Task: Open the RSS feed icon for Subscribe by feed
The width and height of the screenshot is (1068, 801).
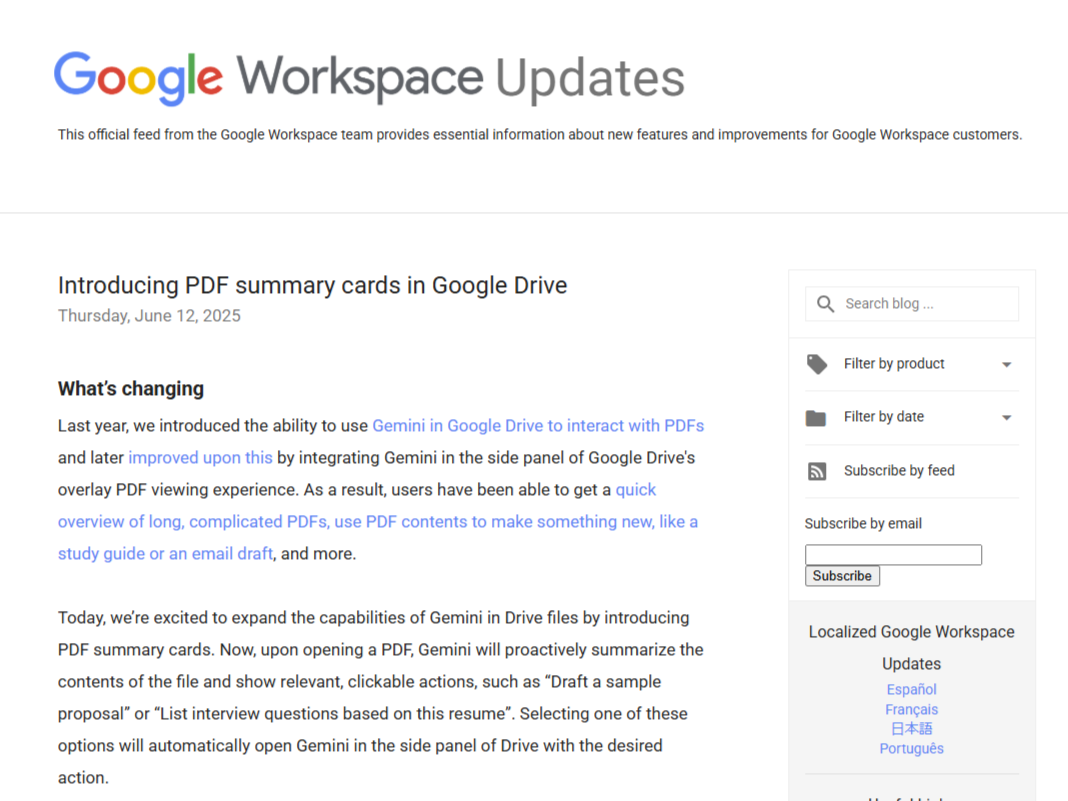Action: [x=816, y=470]
